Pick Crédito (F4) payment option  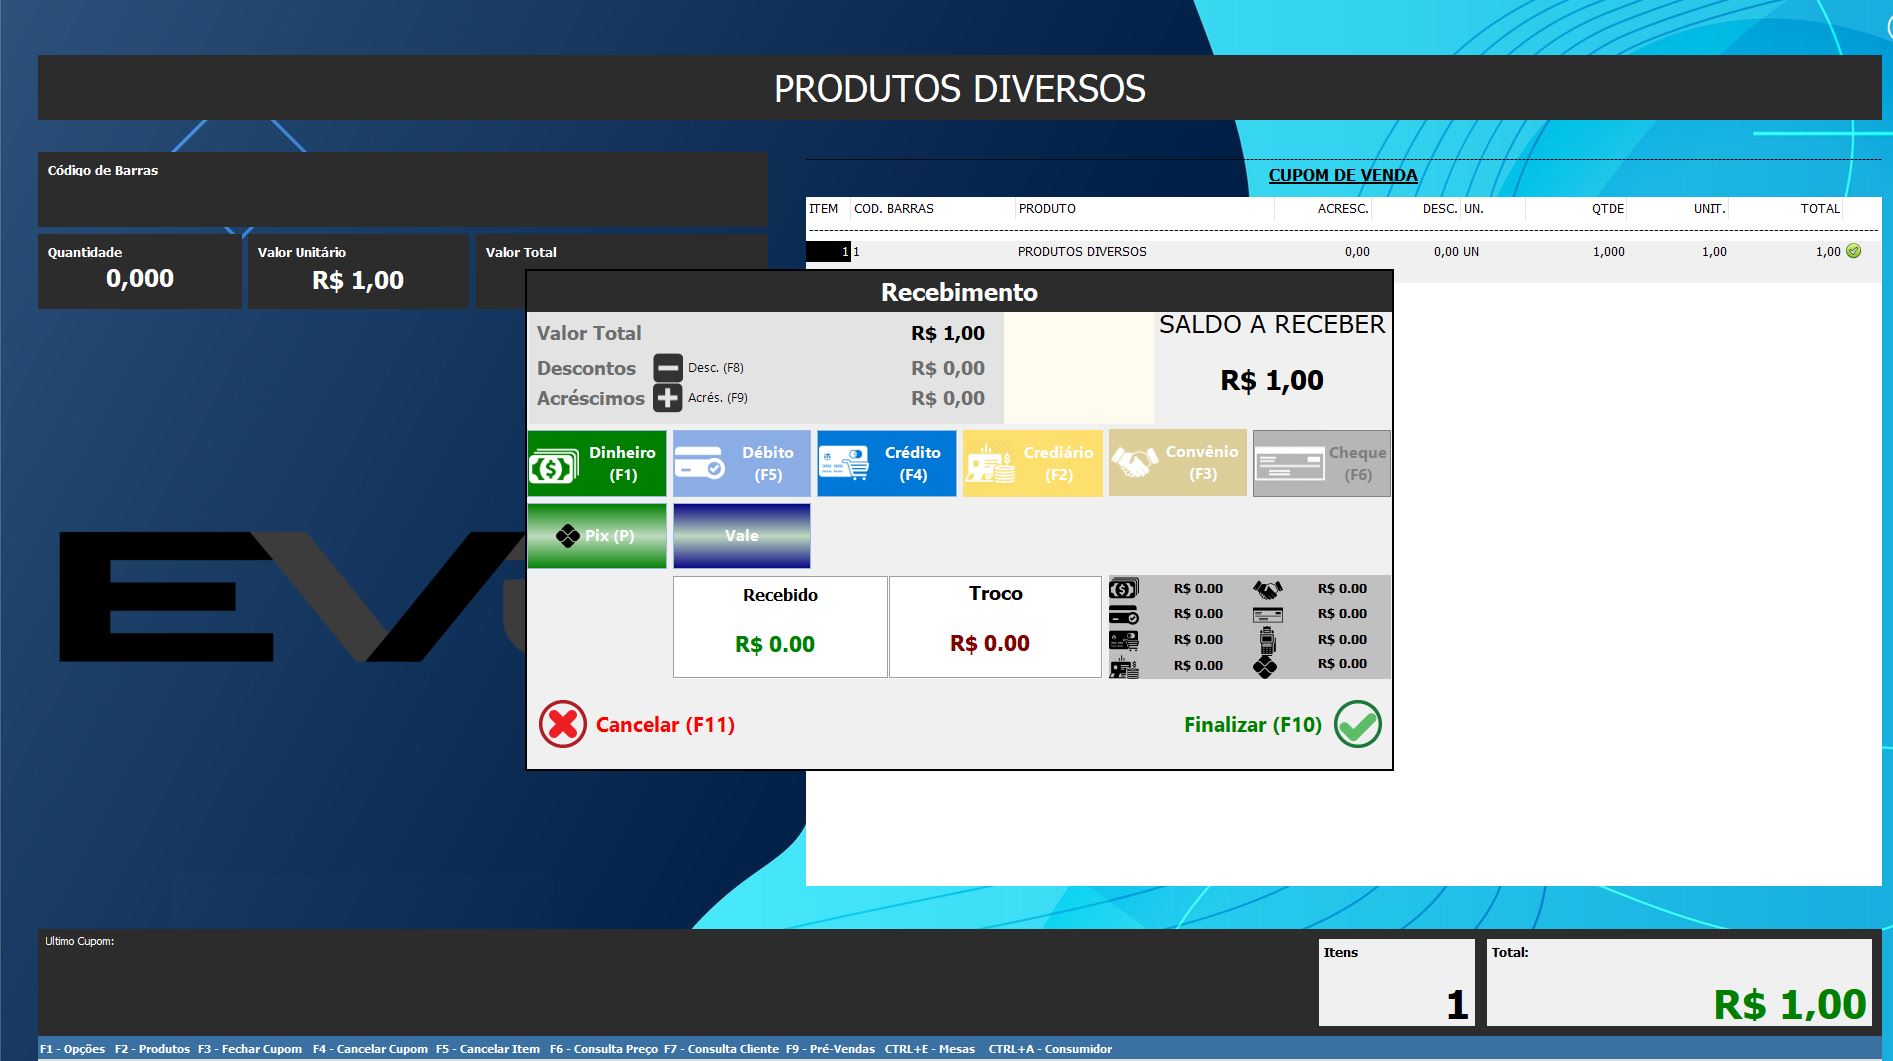[x=886, y=464]
